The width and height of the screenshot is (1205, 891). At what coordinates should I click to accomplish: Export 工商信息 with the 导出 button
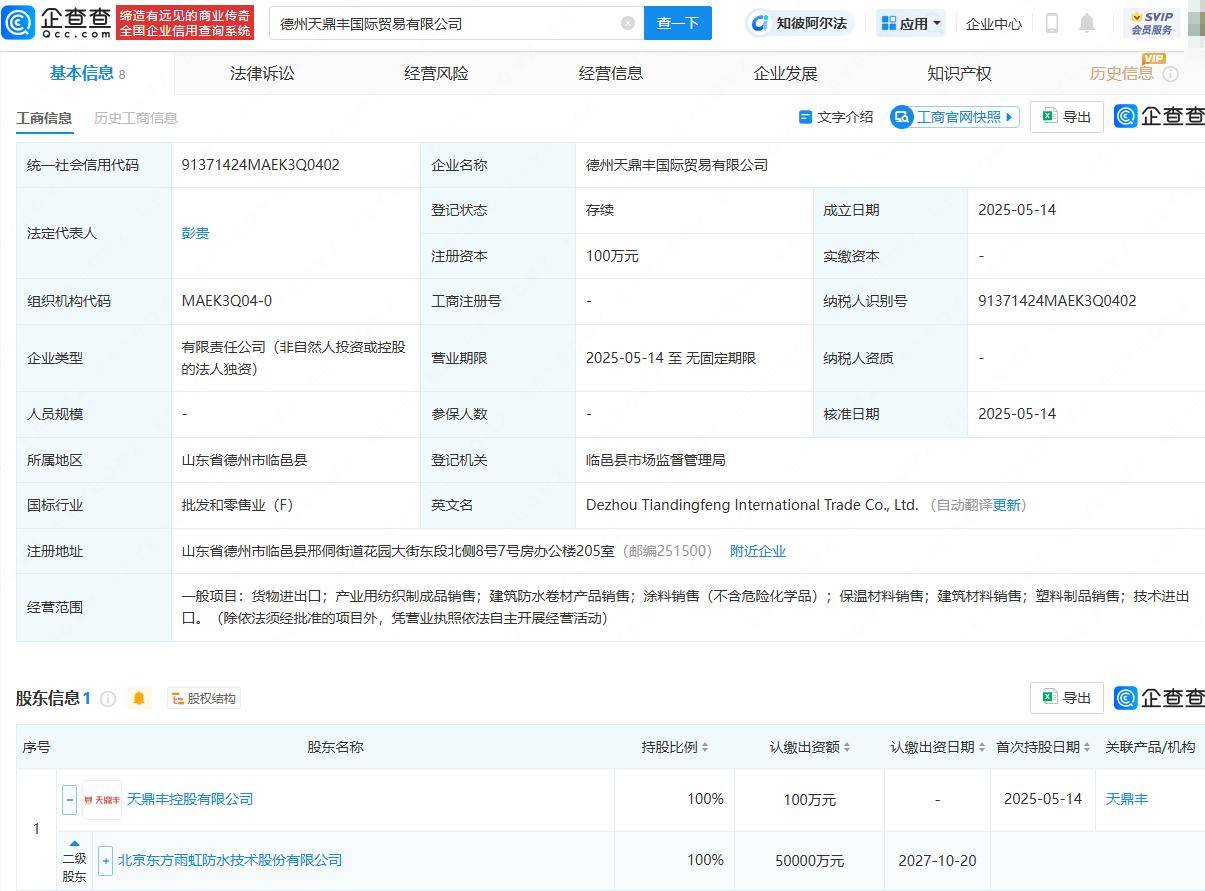(1066, 117)
